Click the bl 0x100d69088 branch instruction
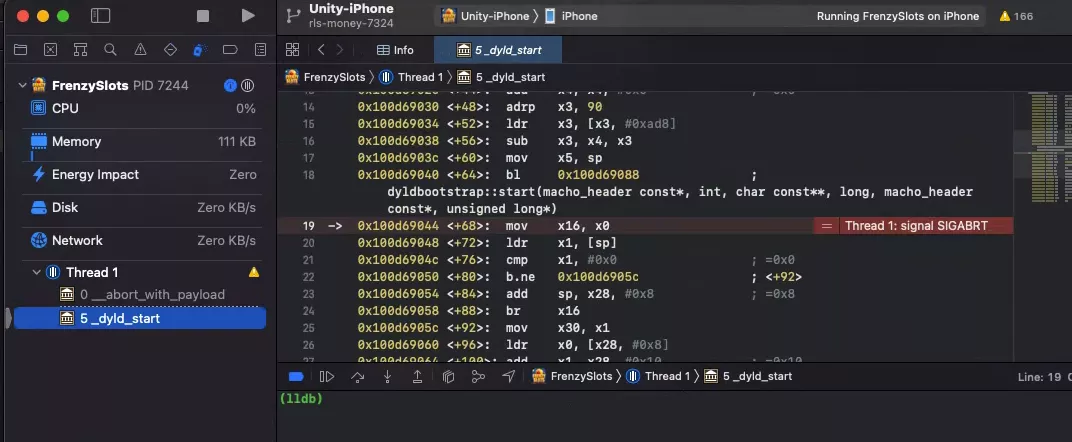This screenshot has height=442, width=1072. pos(572,175)
